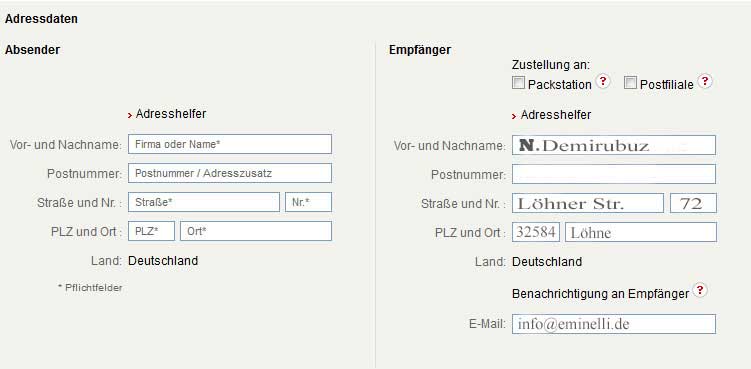
Task: Select recipient postal code field 32584
Action: (536, 232)
